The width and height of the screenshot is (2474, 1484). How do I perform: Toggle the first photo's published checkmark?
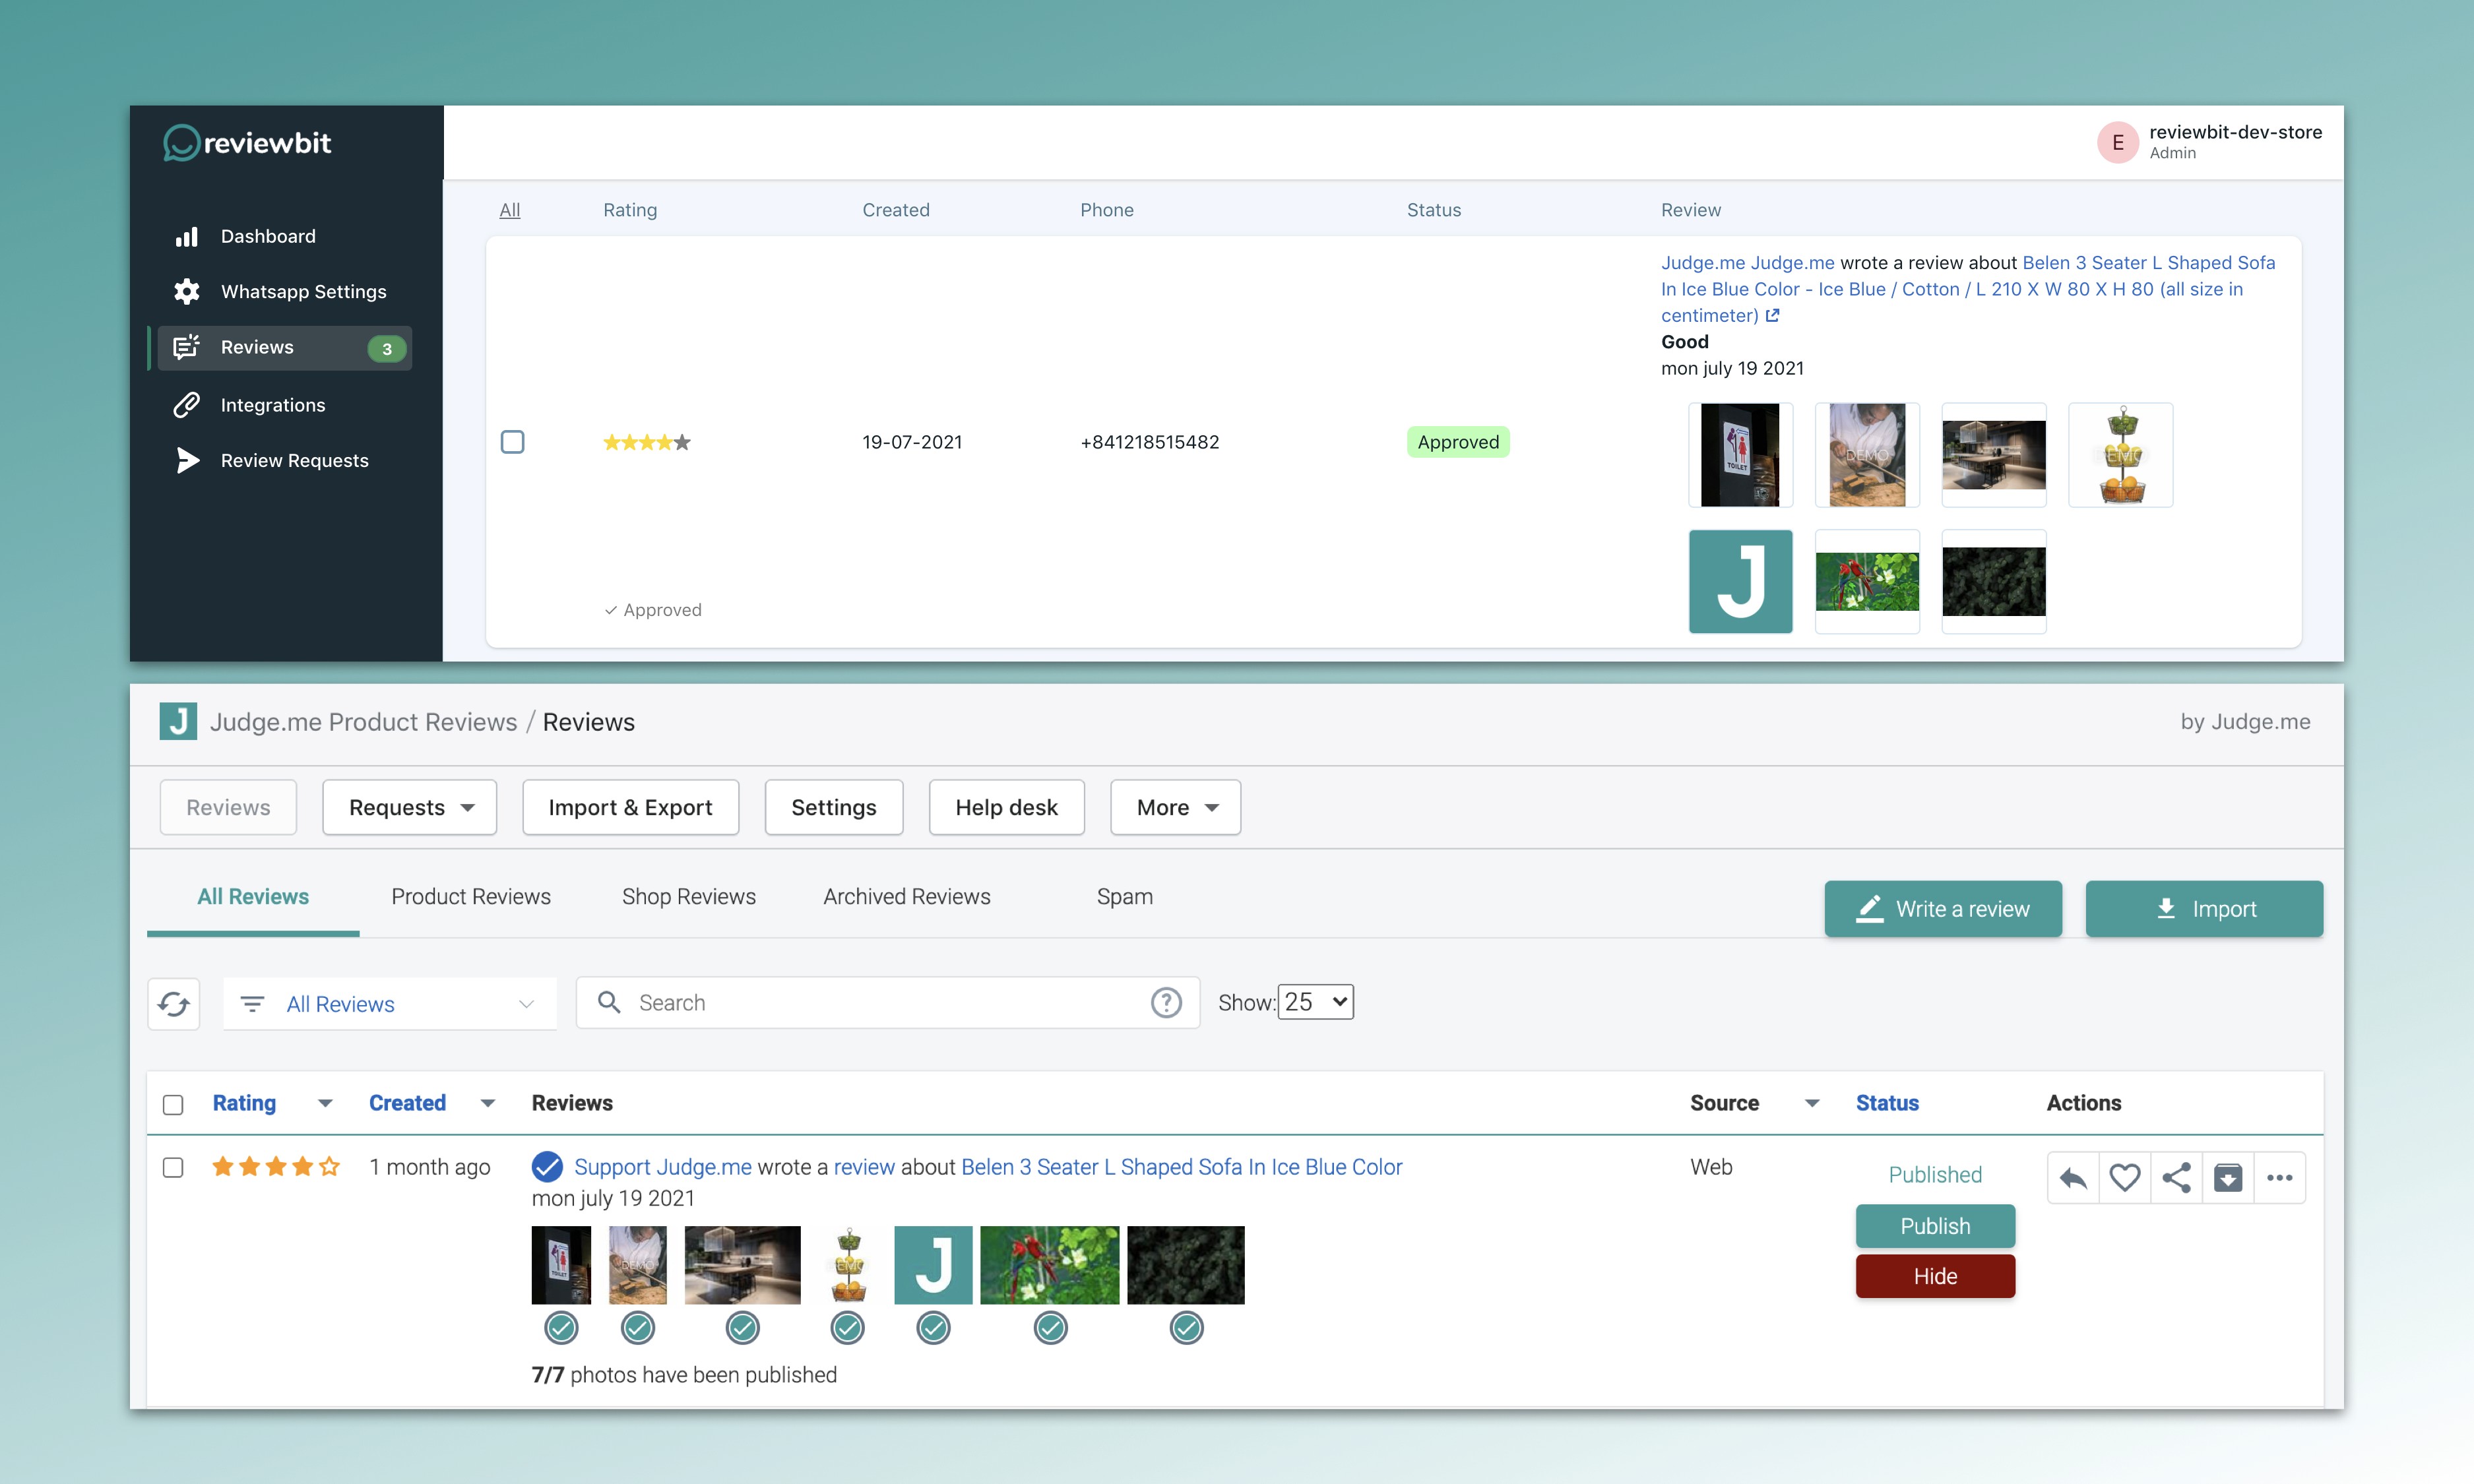[x=561, y=1328]
